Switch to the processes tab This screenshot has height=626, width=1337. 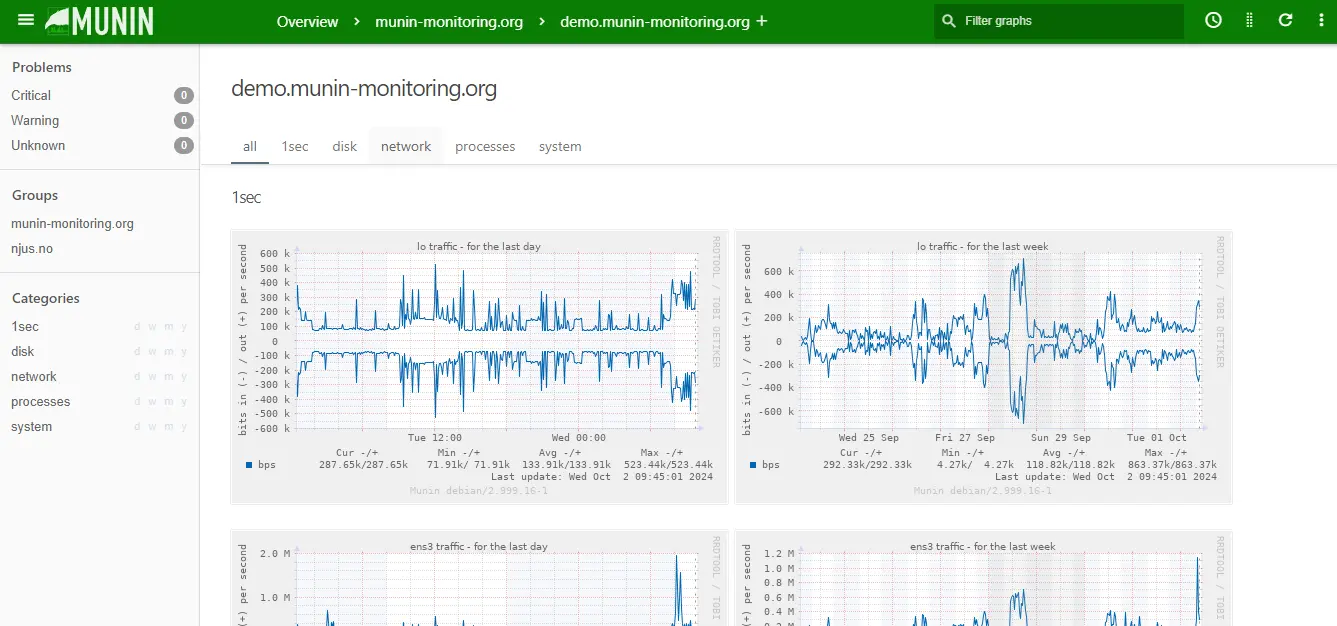tap(485, 146)
